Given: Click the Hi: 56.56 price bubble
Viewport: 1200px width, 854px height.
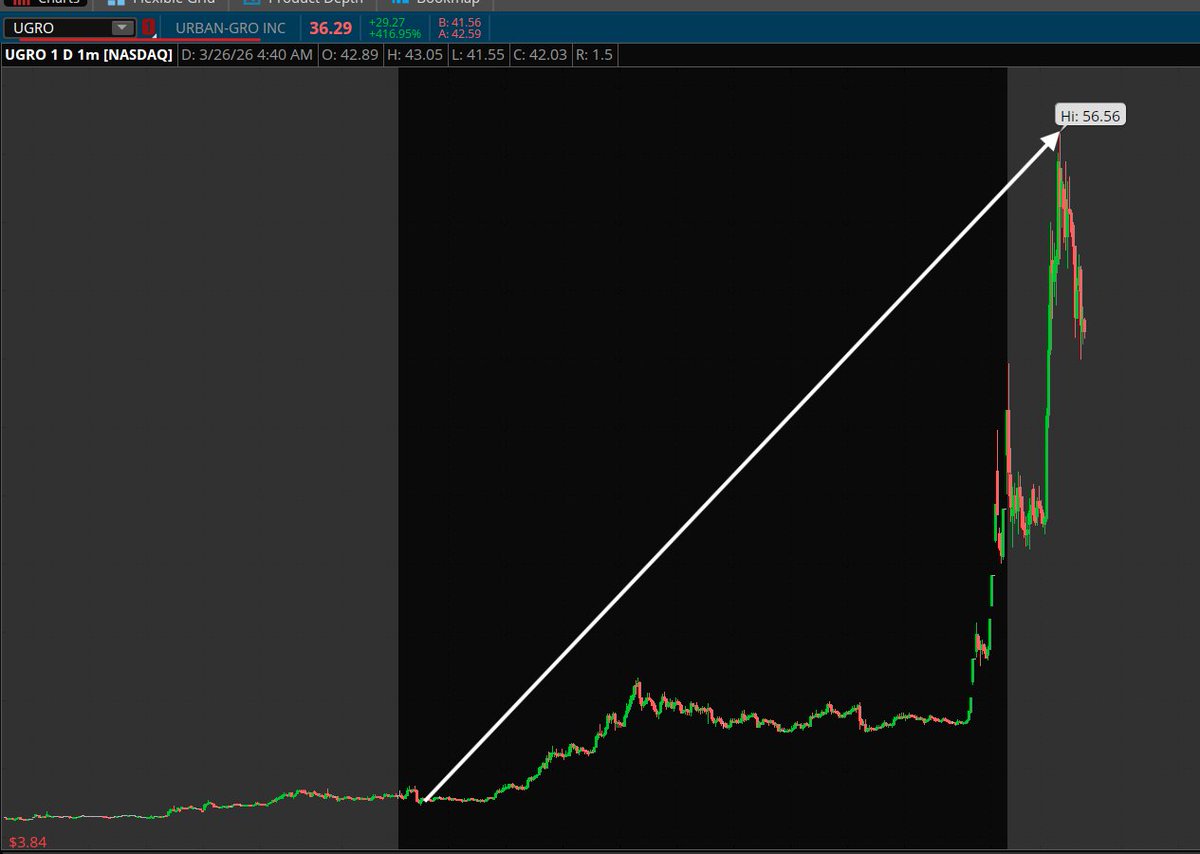Looking at the screenshot, I should [1092, 116].
